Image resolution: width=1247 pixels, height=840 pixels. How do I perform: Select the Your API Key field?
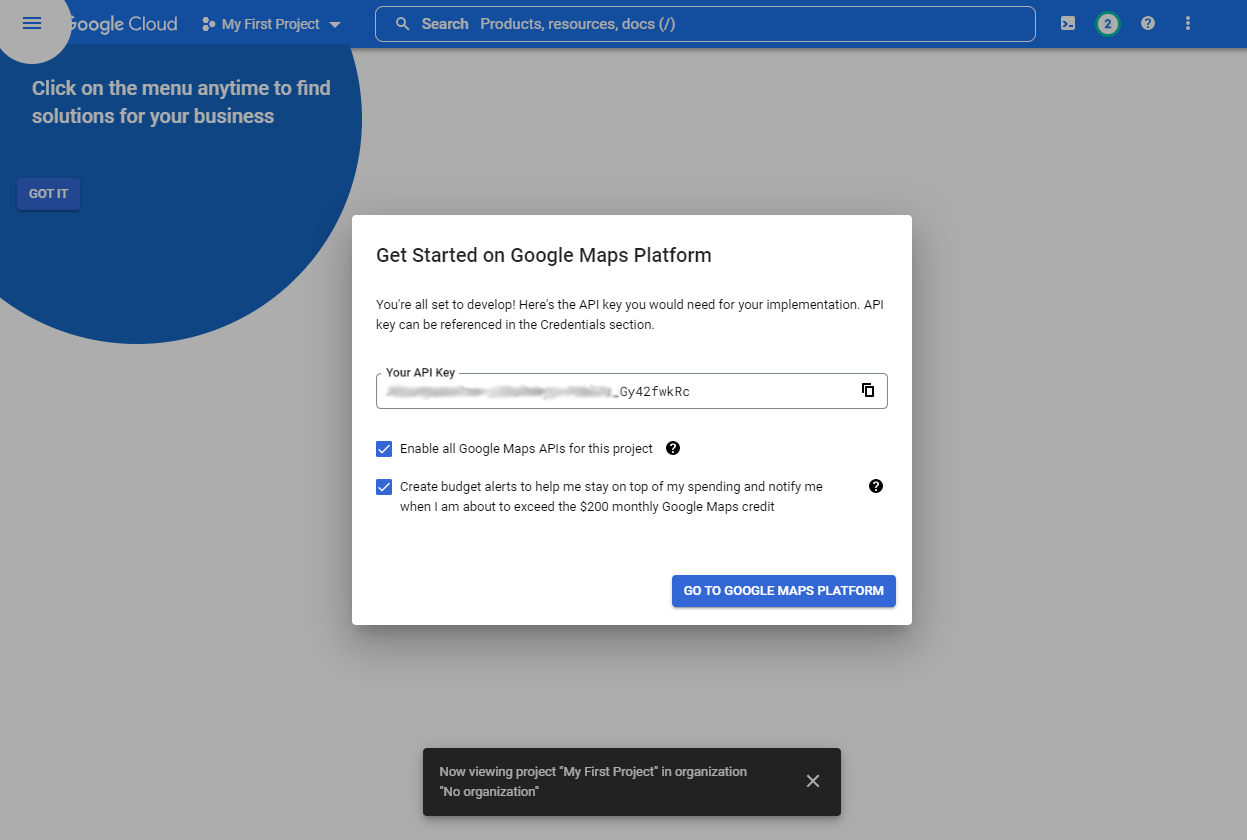(x=632, y=391)
